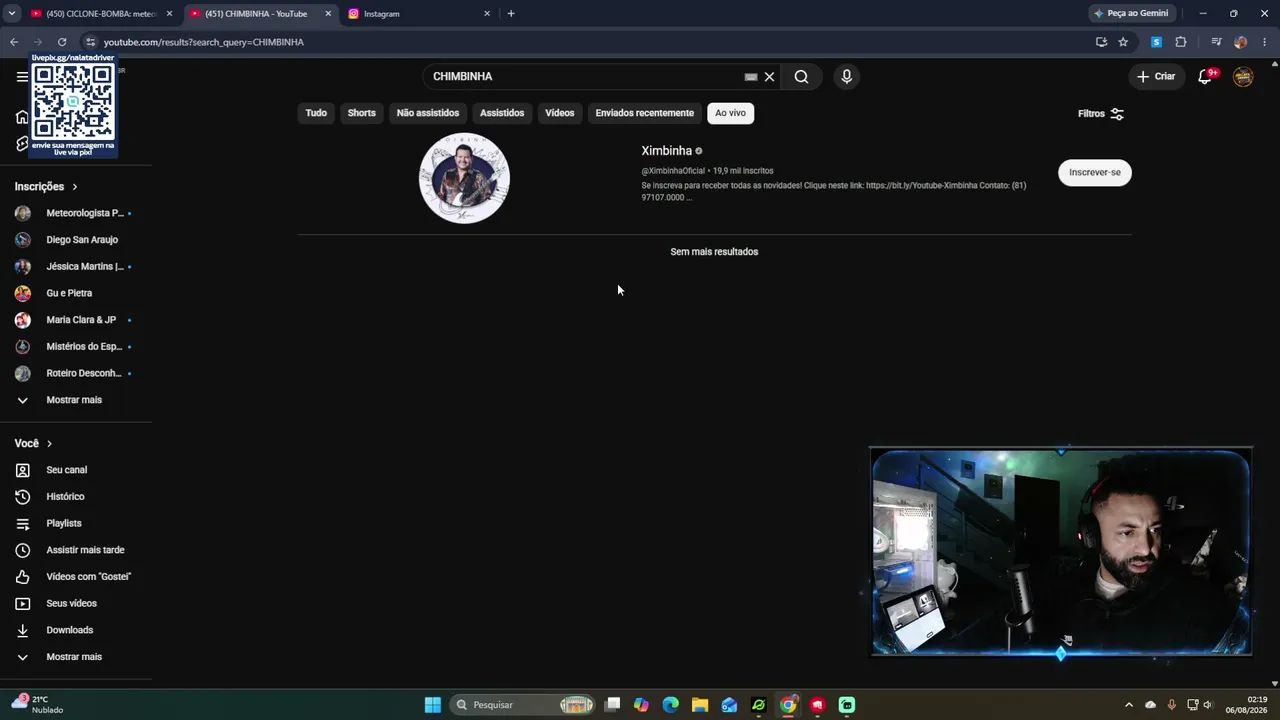The height and width of the screenshot is (720, 1280).
Task: Click the browser address bar URL
Action: pos(204,42)
